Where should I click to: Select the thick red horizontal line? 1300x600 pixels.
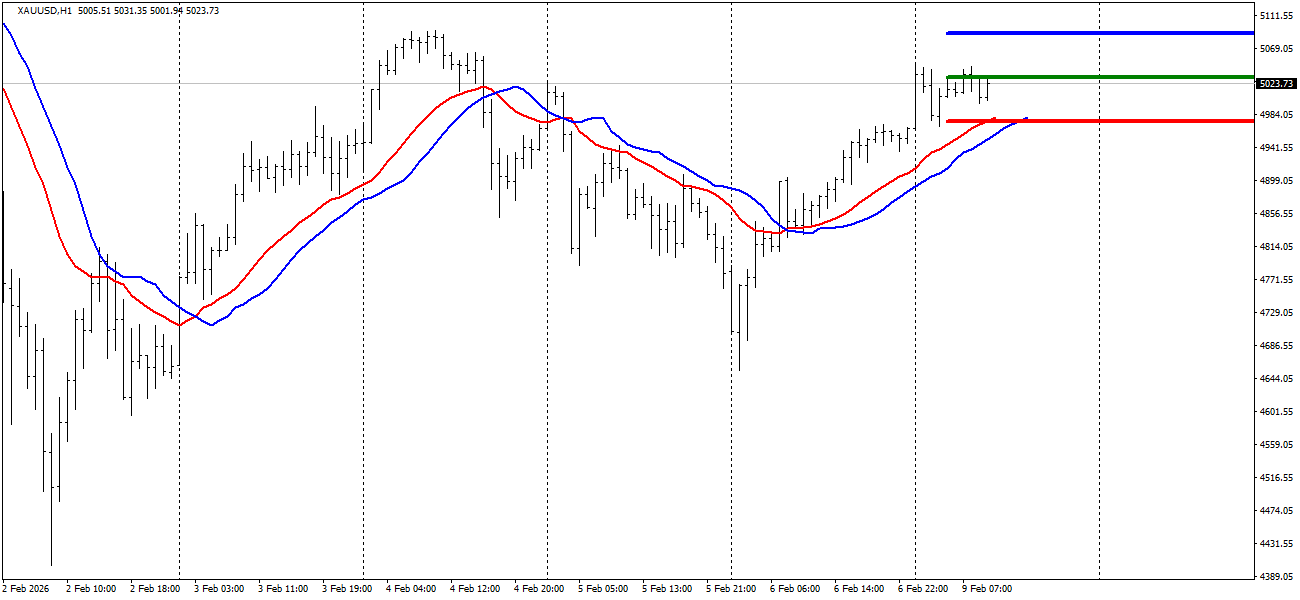(x=1100, y=121)
